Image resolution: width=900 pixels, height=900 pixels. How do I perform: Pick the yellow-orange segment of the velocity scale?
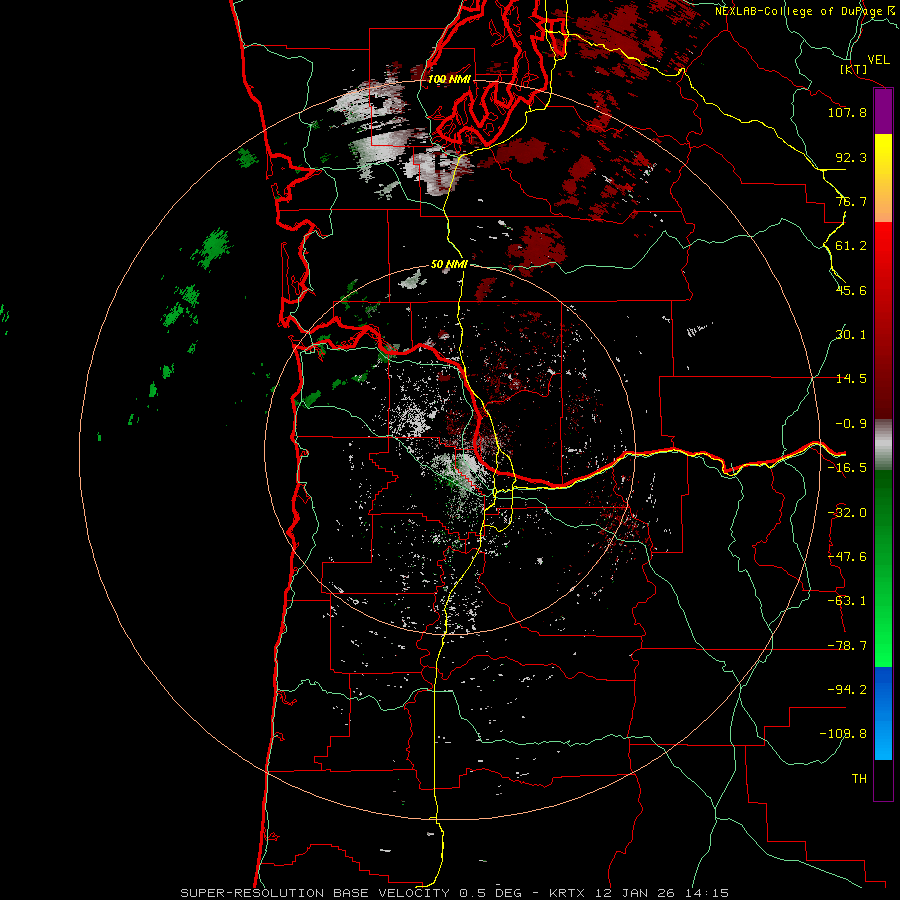[883, 178]
